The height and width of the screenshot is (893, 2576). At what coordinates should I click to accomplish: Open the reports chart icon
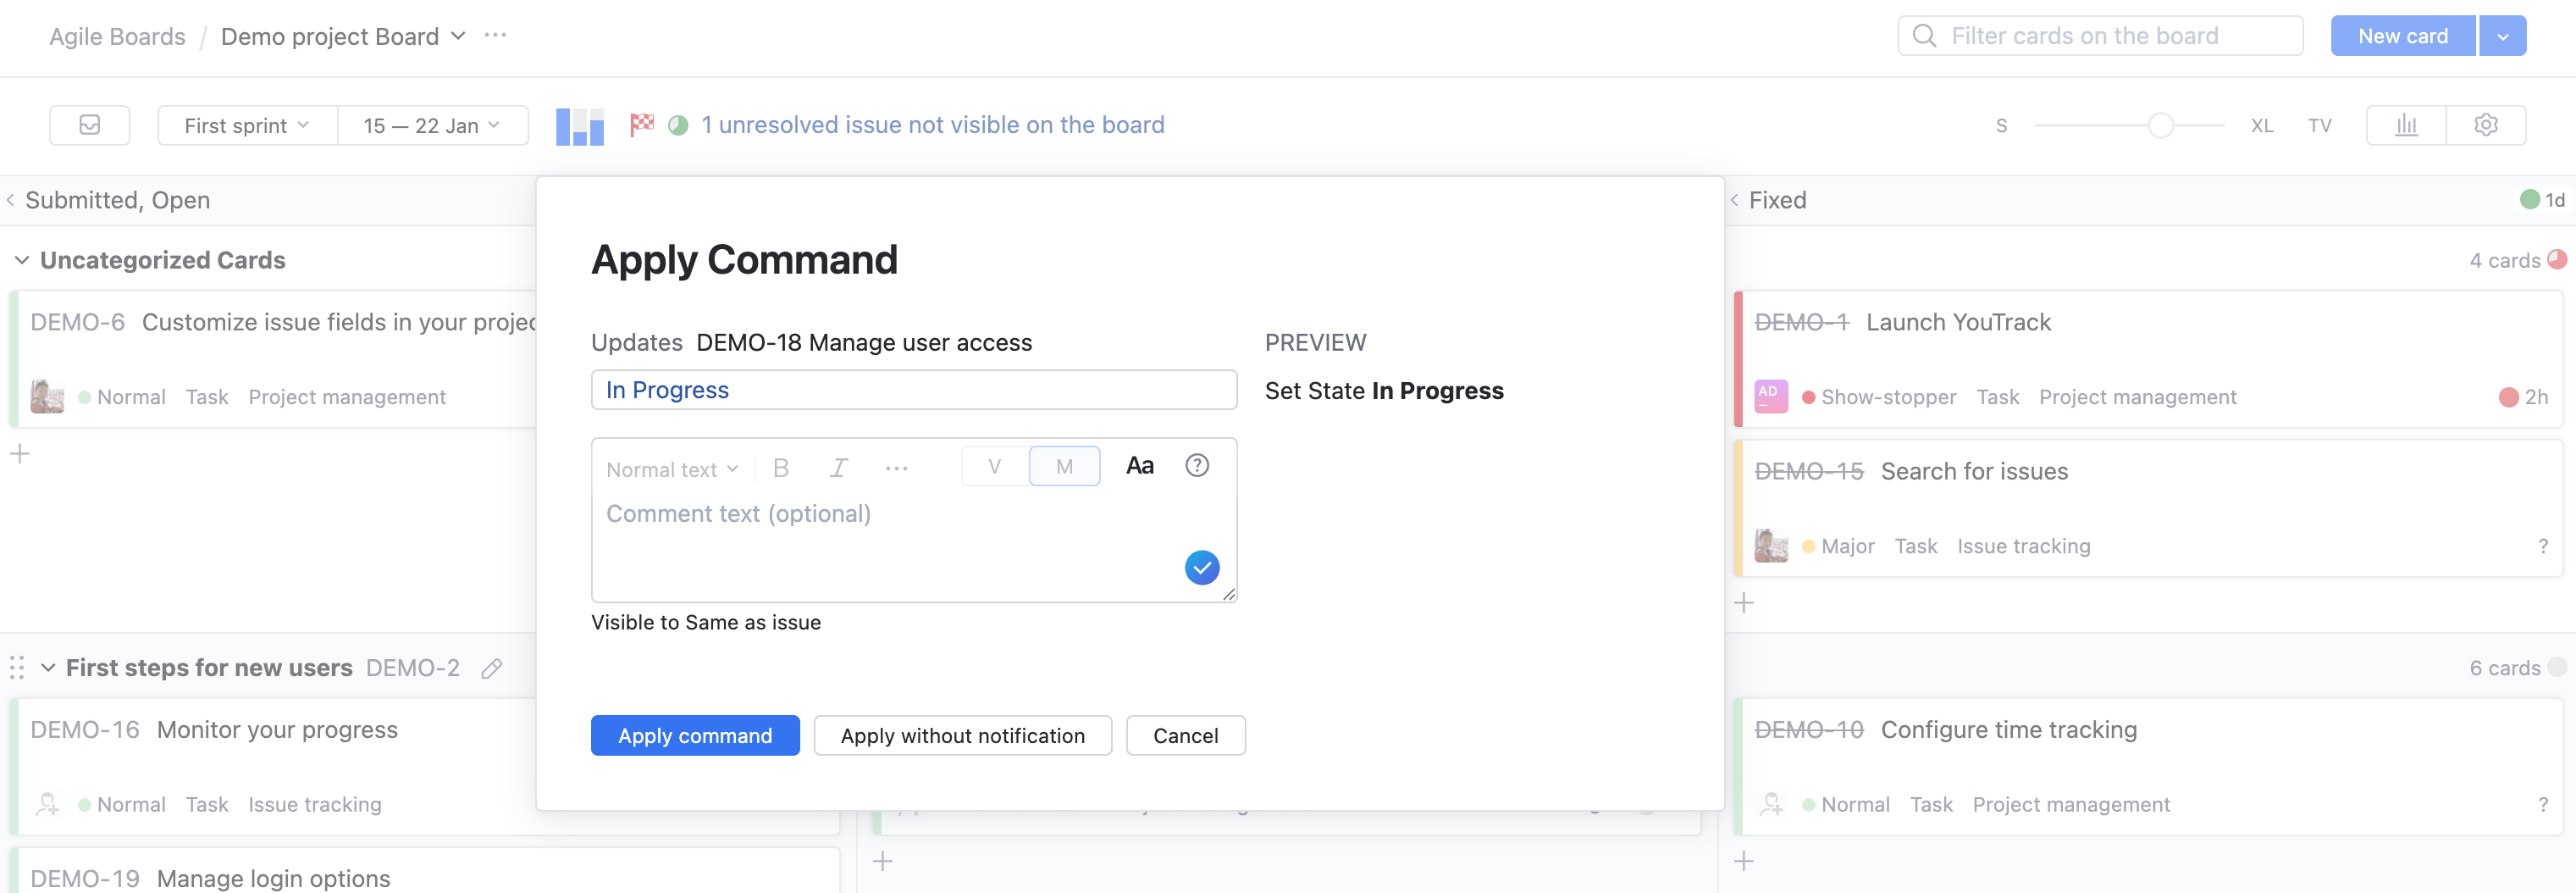[x=2406, y=125]
